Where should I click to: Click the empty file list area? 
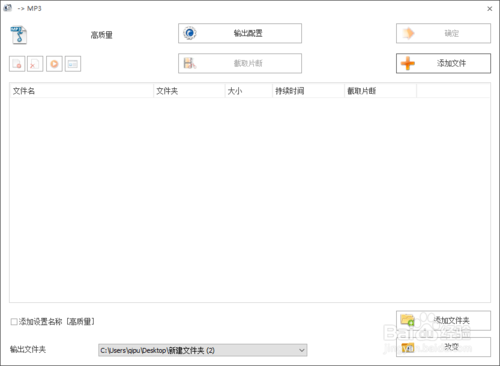click(x=250, y=200)
